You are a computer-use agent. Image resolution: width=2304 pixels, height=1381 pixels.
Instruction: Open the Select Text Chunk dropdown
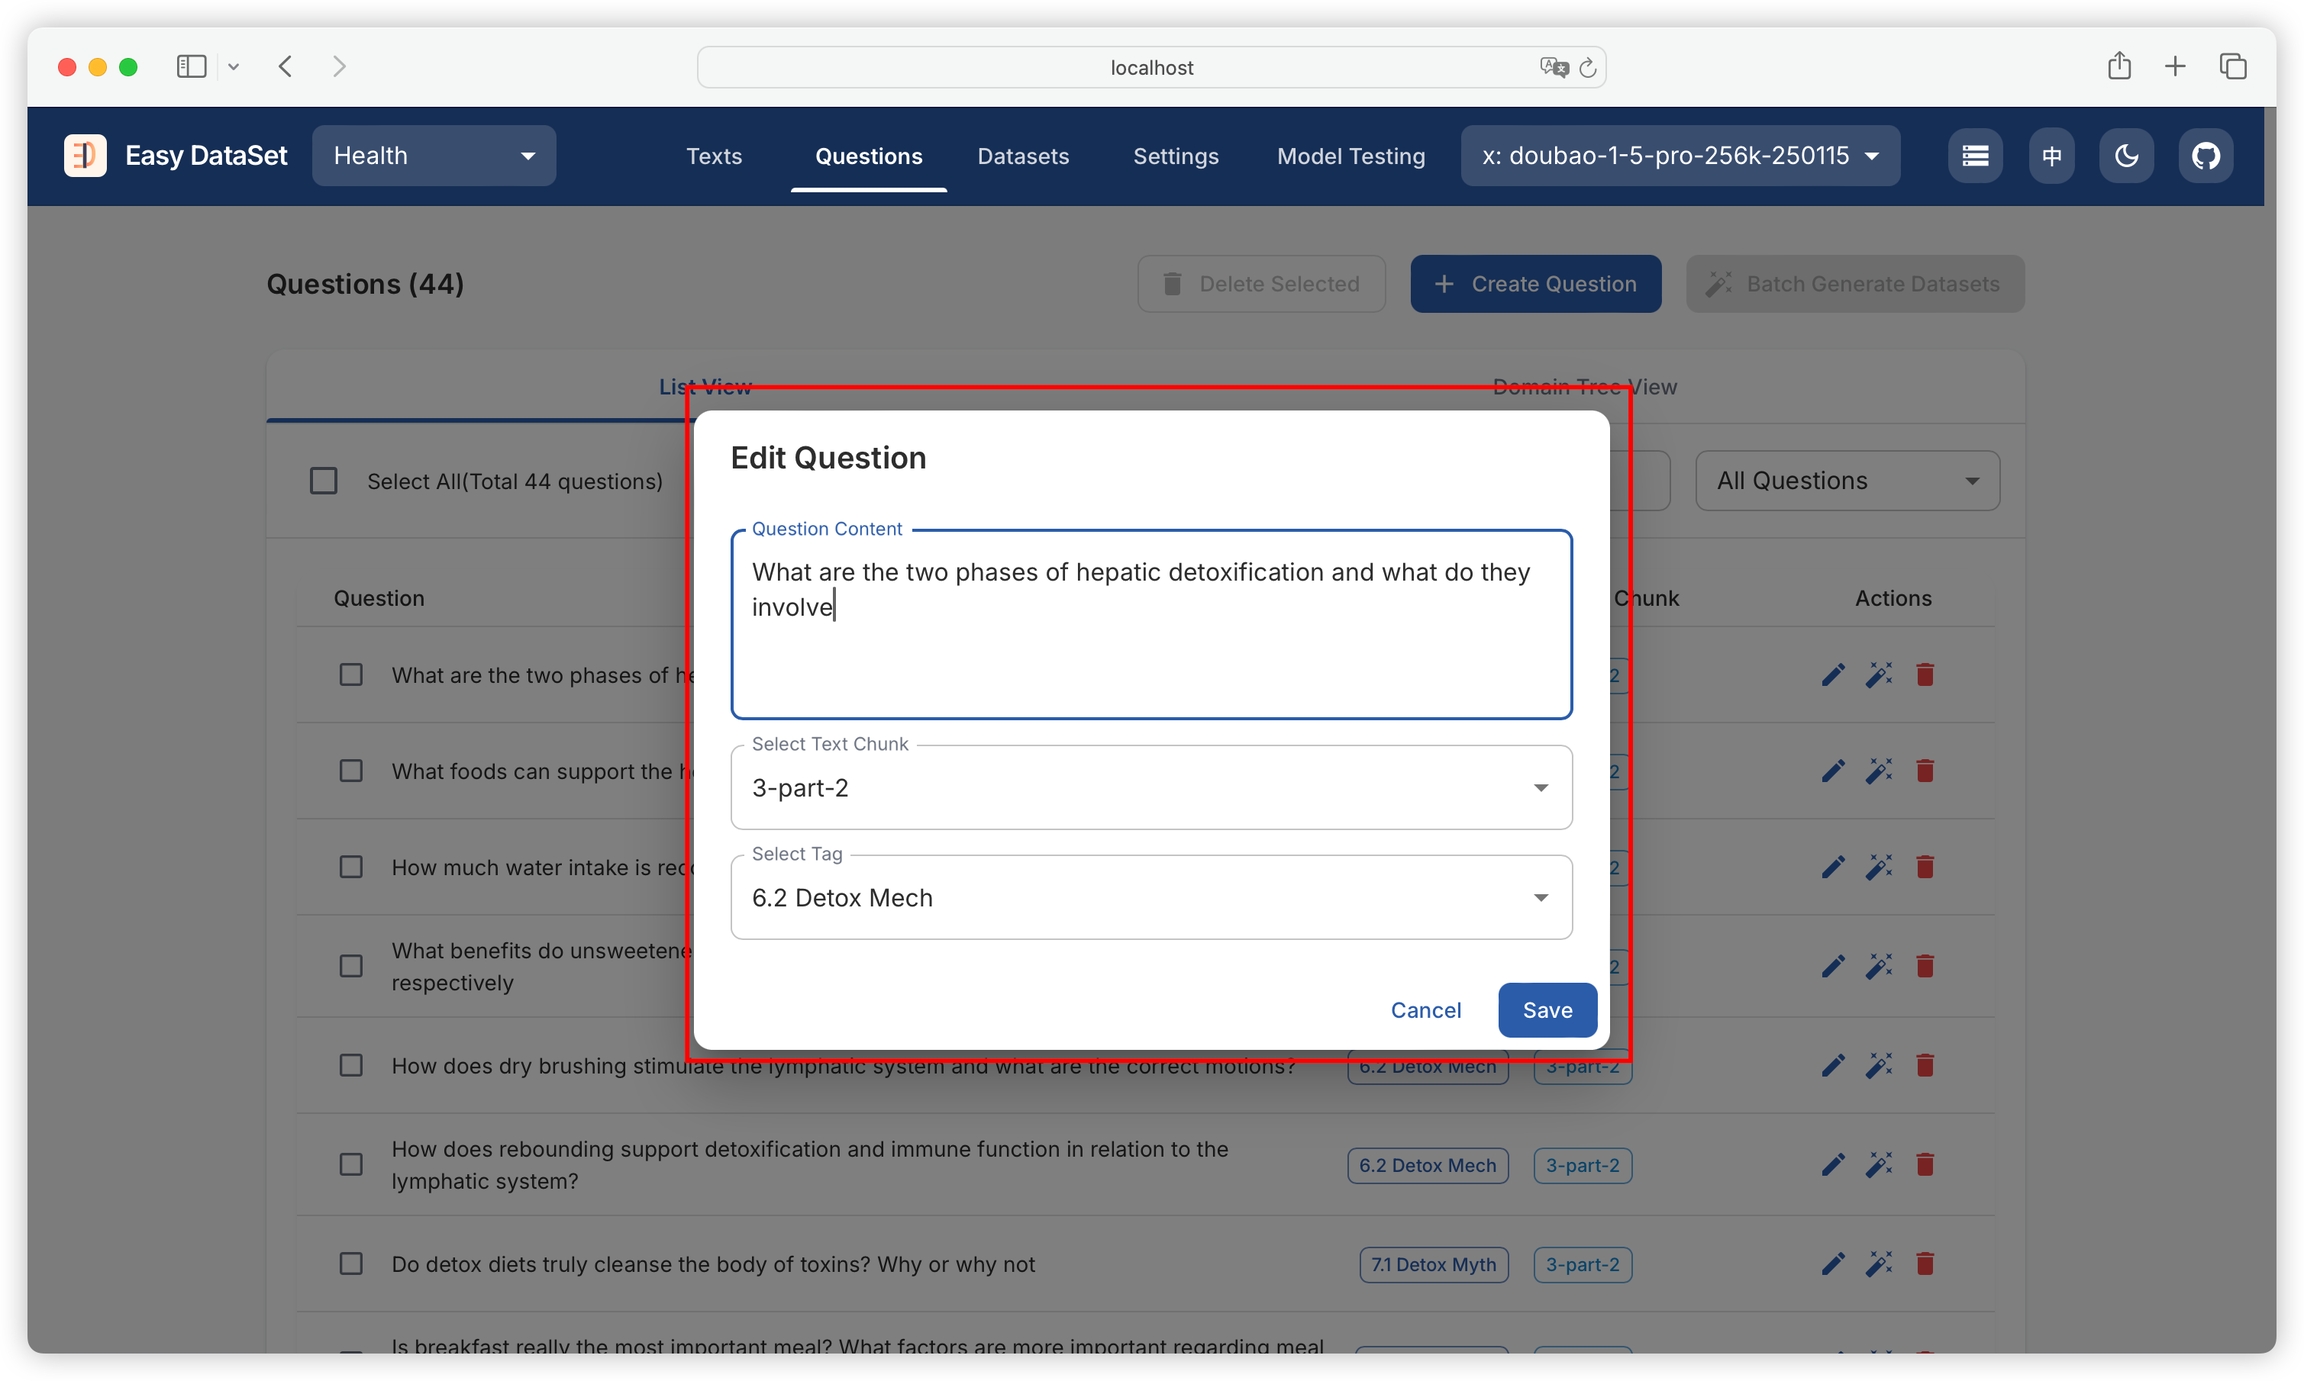[x=1150, y=788]
